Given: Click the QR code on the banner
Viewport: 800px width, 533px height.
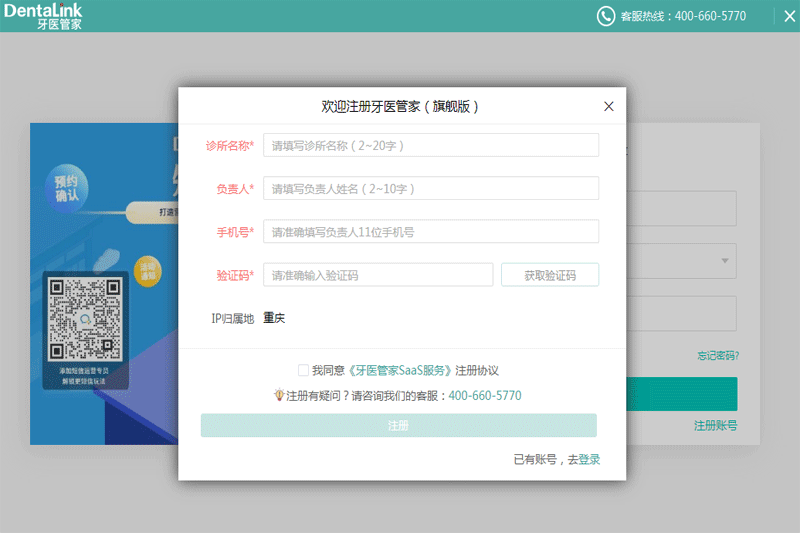Looking at the screenshot, I should [x=85, y=320].
